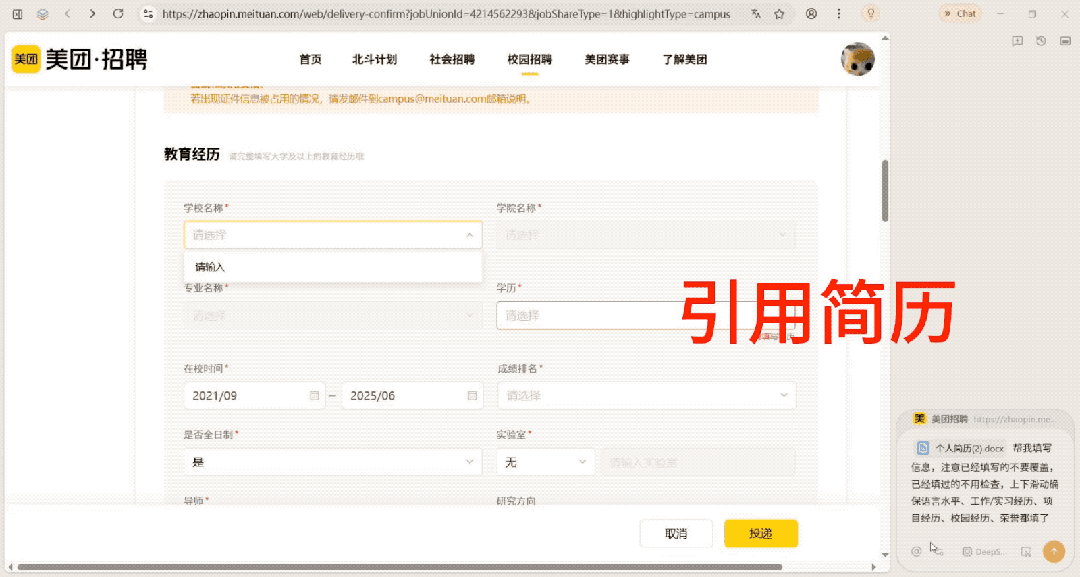Open chat history in side panel
Image resolution: width=1080 pixels, height=577 pixels.
pyautogui.click(x=1041, y=41)
